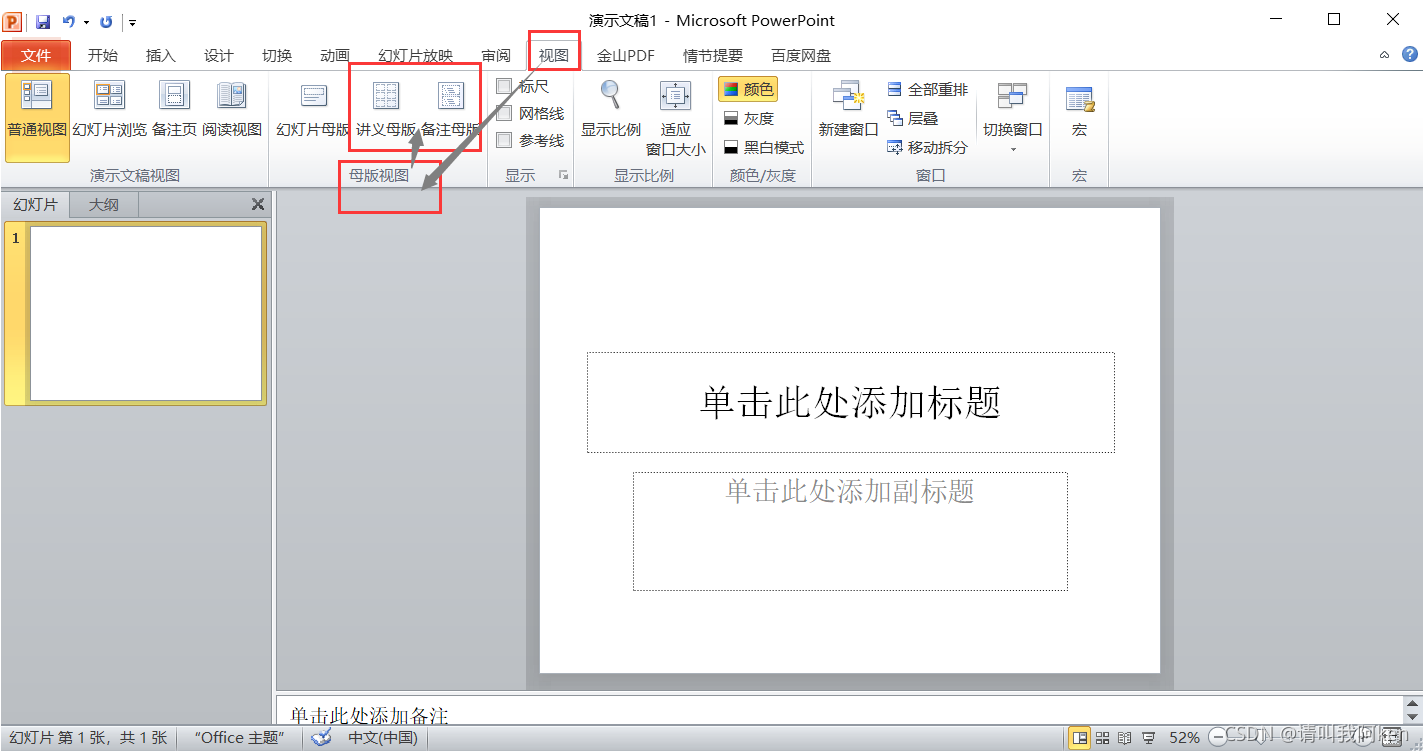Click spell-check icon in status bar
The width and height of the screenshot is (1424, 752).
coord(321,738)
